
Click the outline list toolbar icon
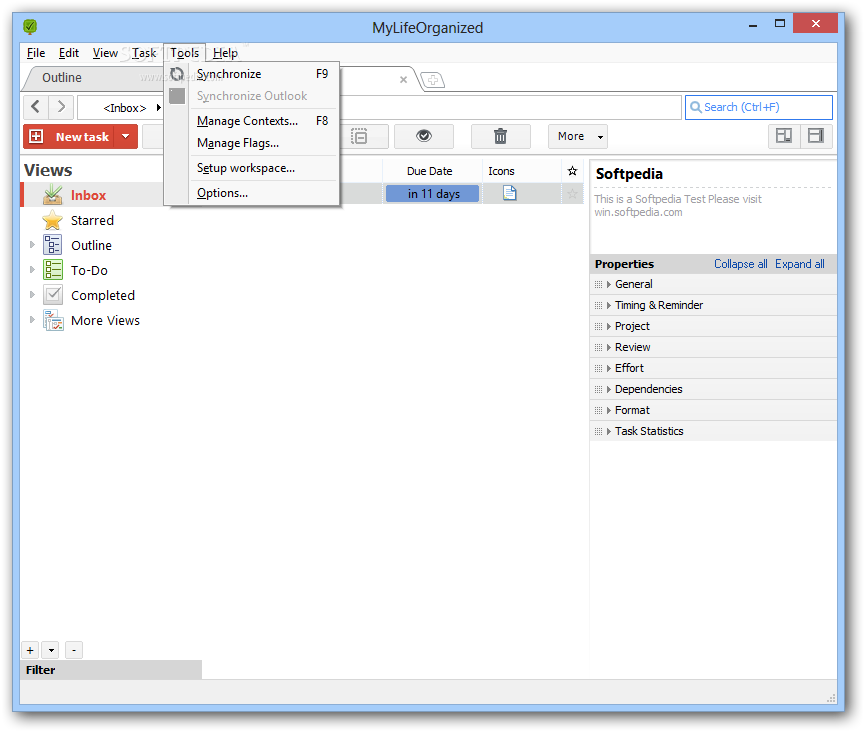359,136
